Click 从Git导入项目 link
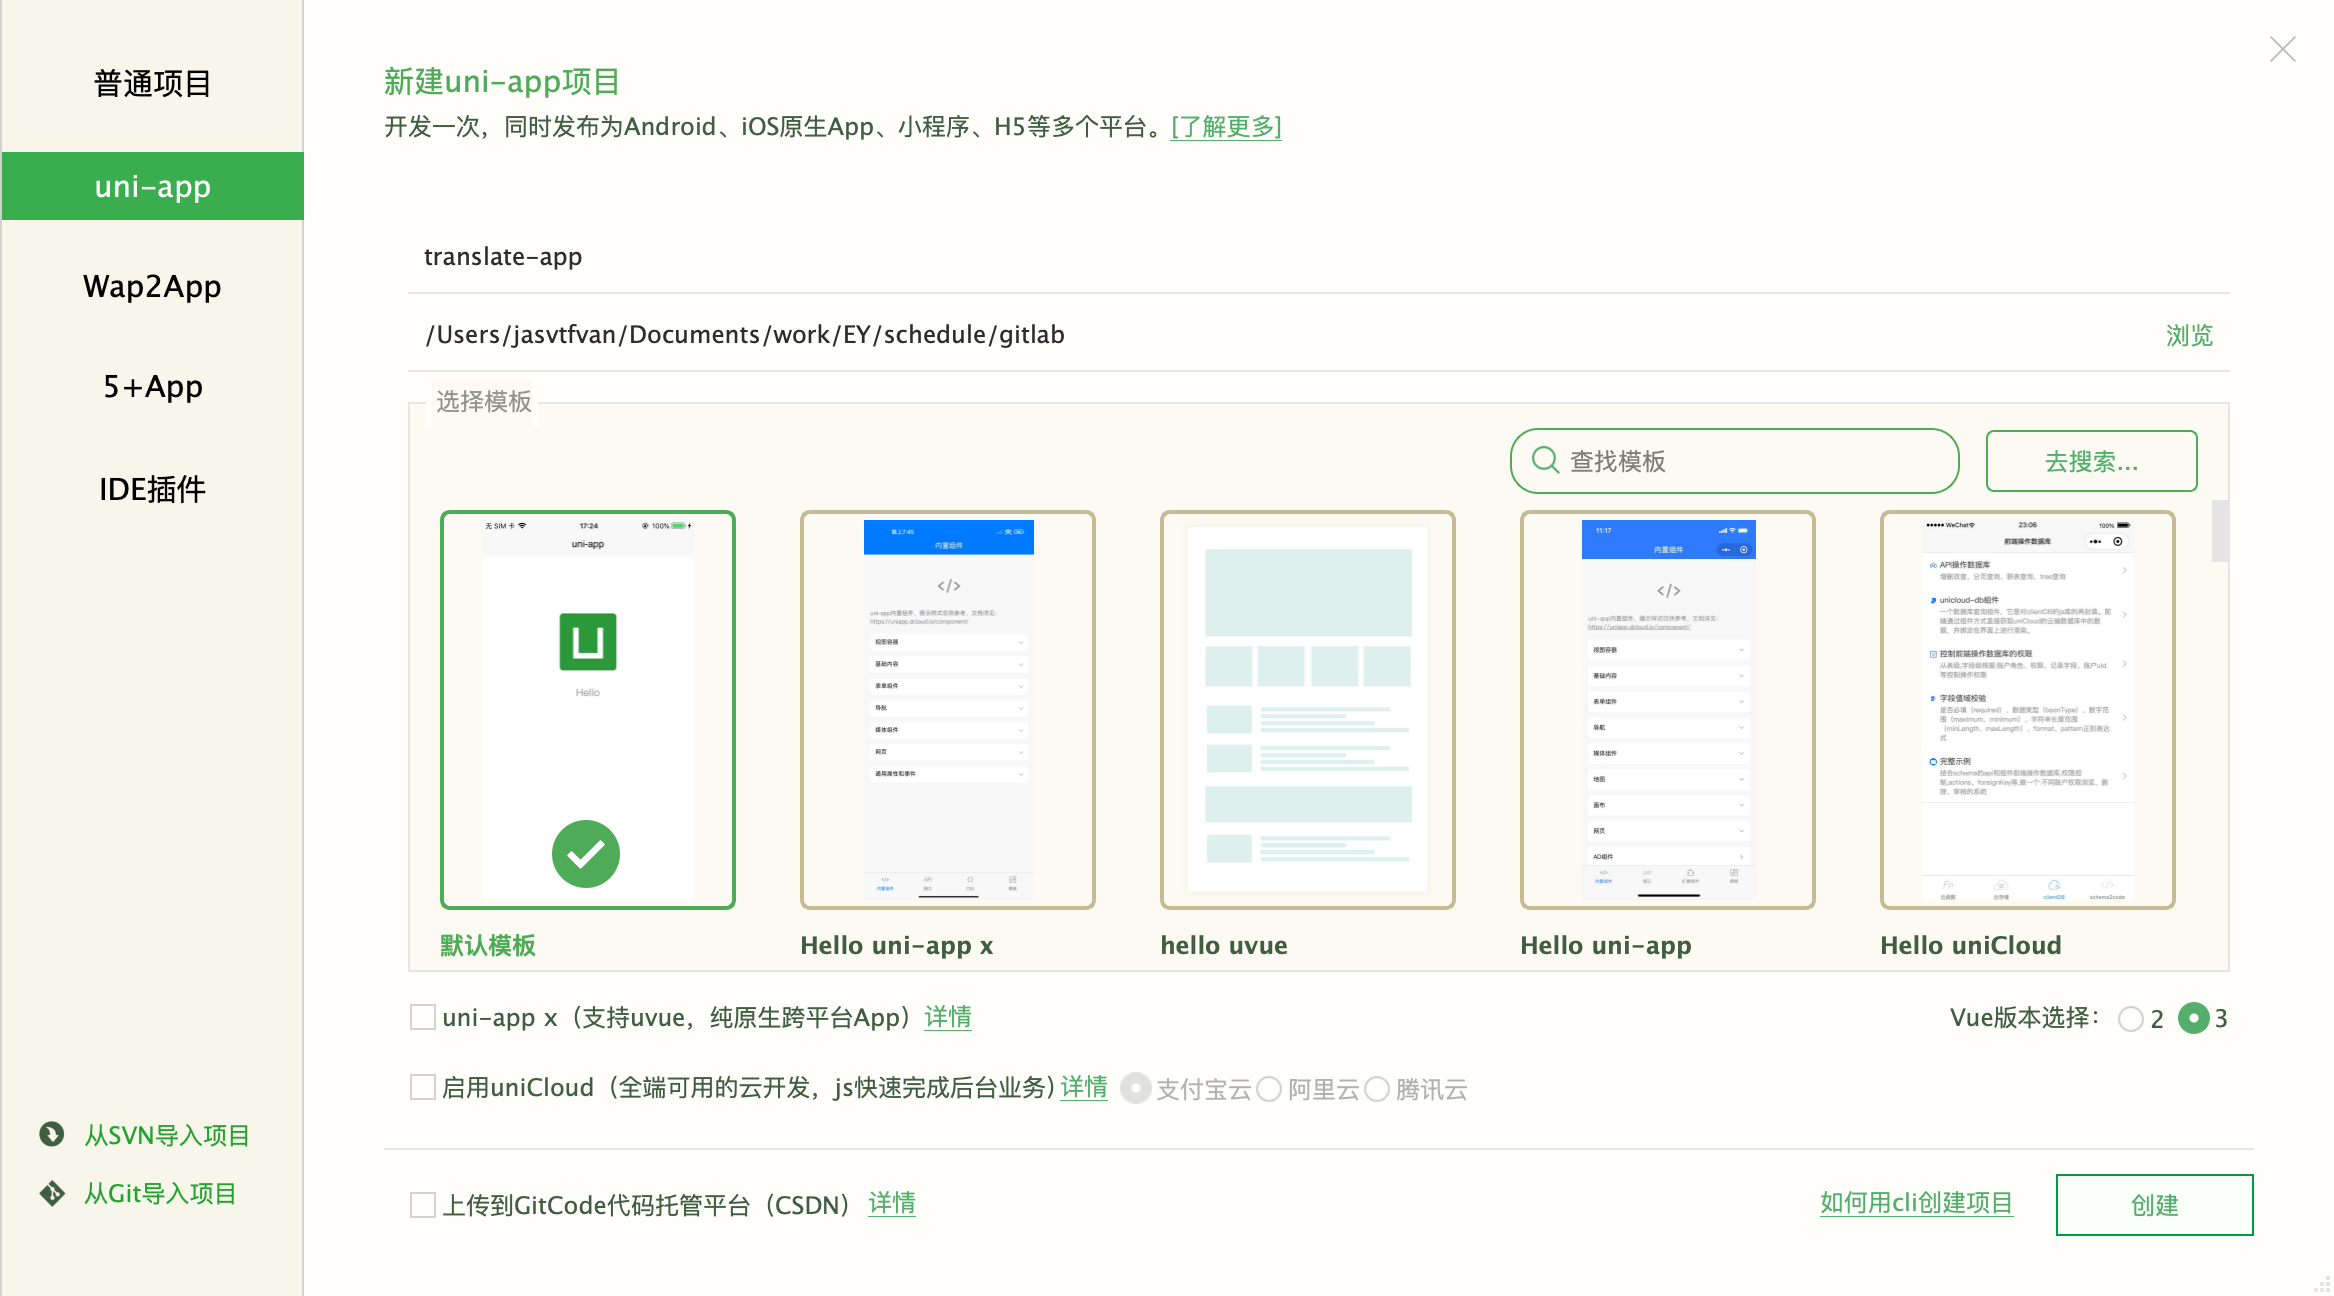This screenshot has width=2334, height=1296. pos(160,1193)
